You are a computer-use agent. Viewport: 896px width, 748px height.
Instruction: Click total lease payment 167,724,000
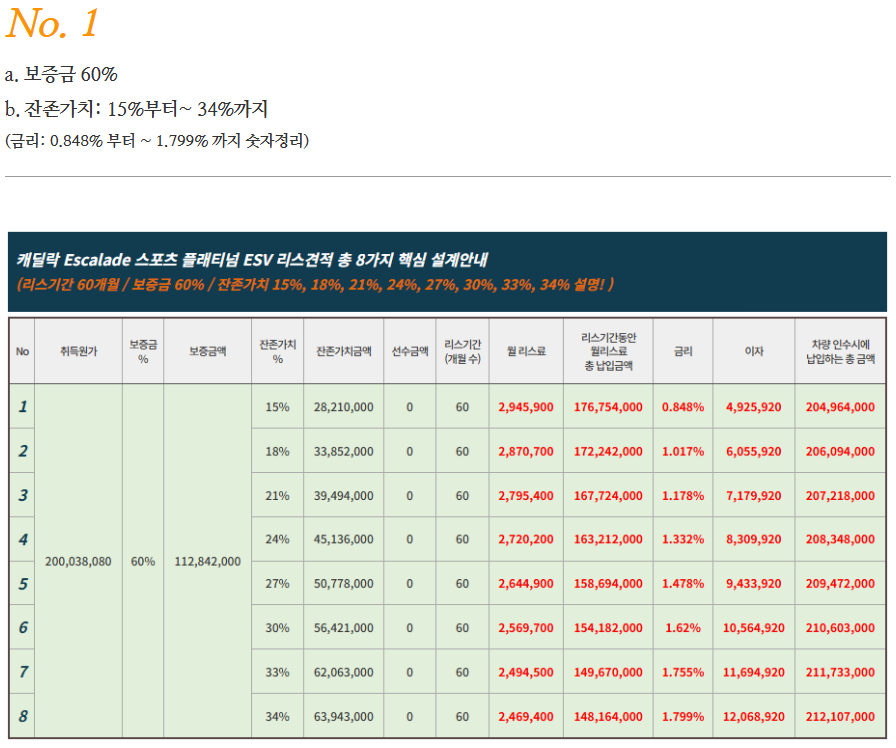608,496
